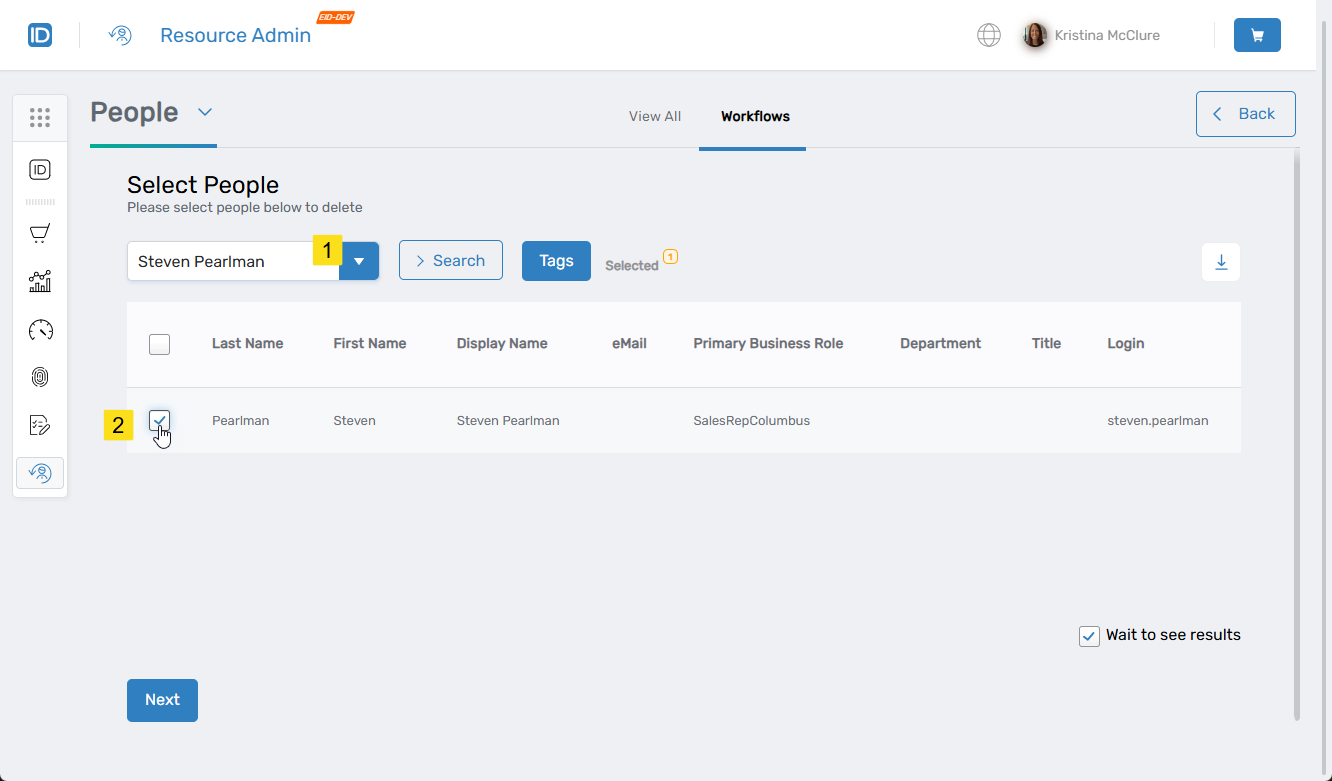Expand the Steven Pearlman search dropdown arrow
This screenshot has width=1332, height=781.
[x=359, y=261]
